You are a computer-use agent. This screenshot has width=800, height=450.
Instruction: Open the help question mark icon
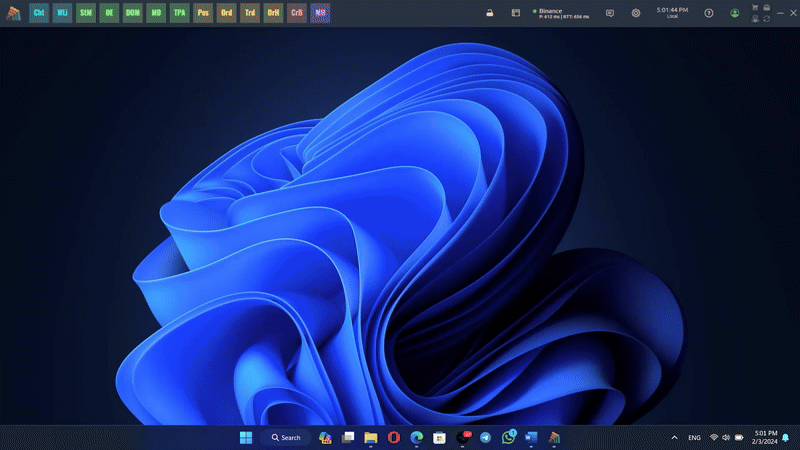[x=709, y=13]
